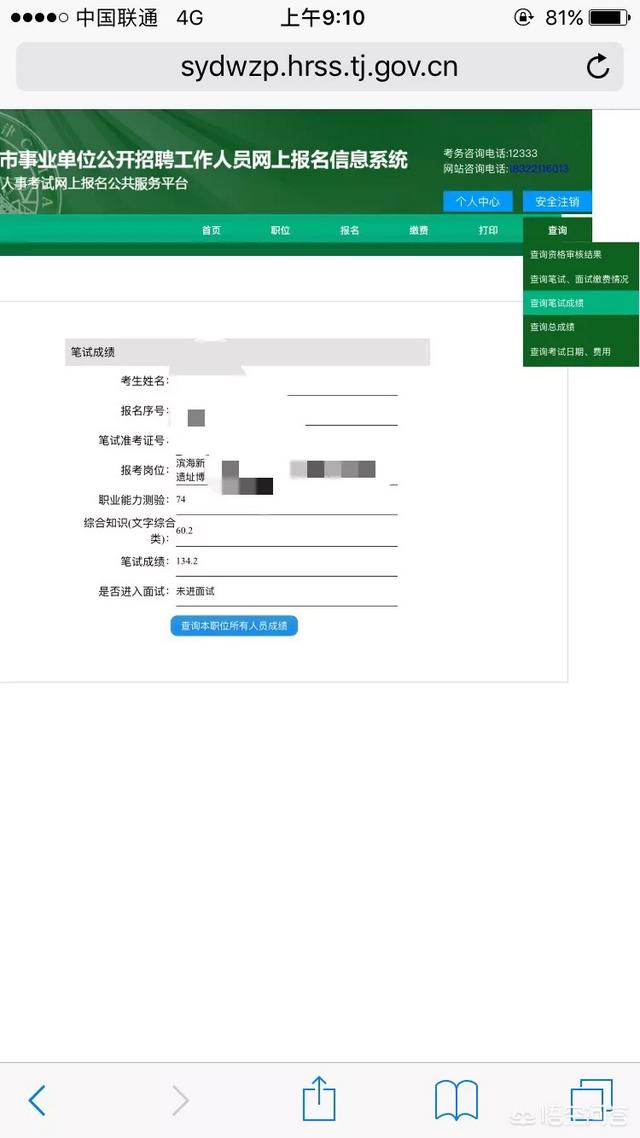Screen dimensions: 640x1138
Task: Click the 个人中心 button
Action: [x=477, y=201]
